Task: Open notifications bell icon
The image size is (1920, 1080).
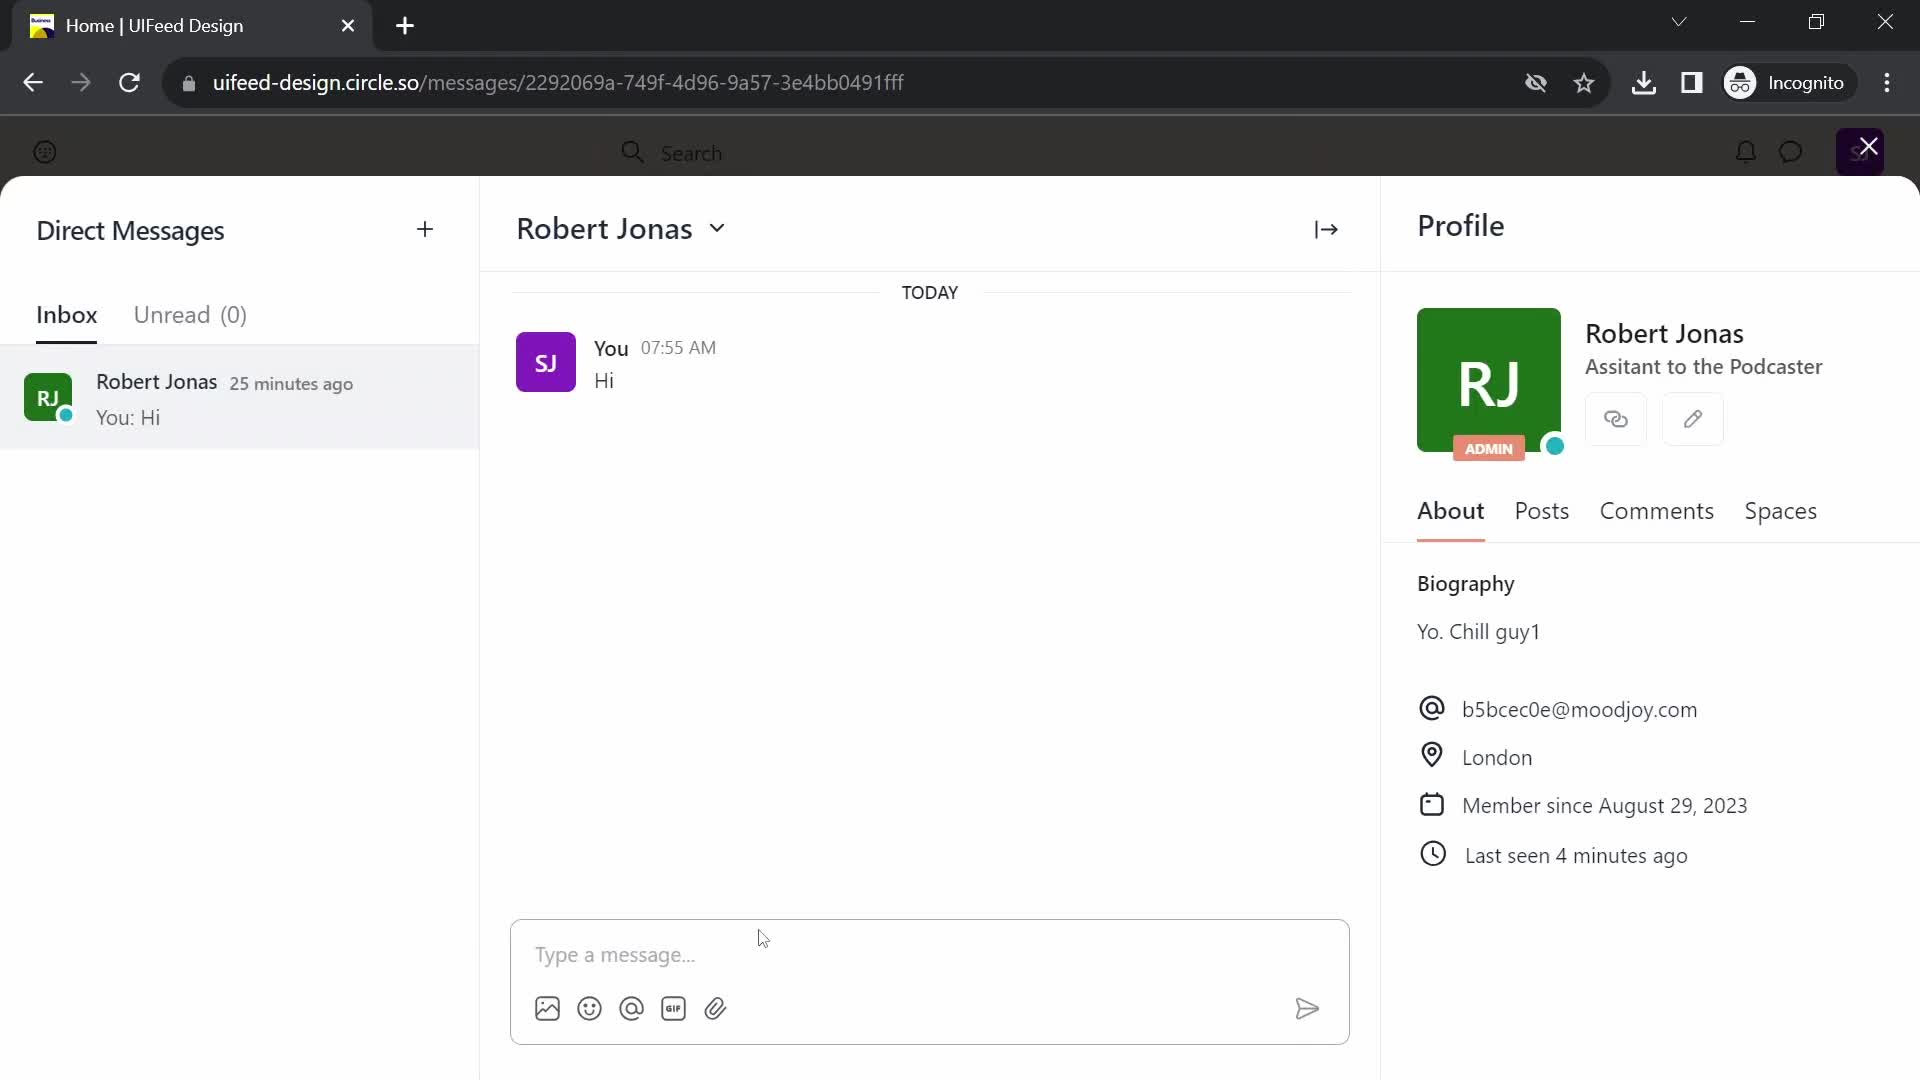Action: click(x=1746, y=152)
